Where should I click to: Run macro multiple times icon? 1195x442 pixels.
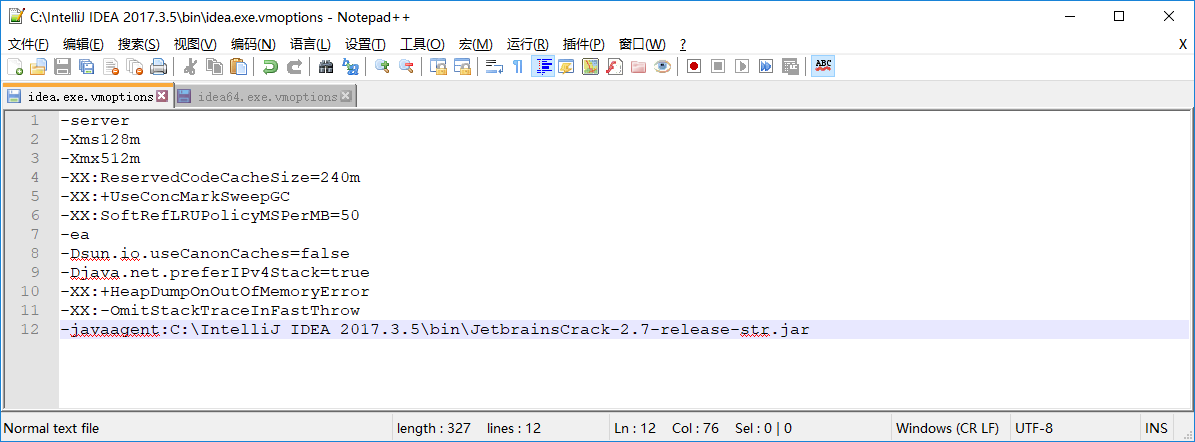tap(766, 67)
